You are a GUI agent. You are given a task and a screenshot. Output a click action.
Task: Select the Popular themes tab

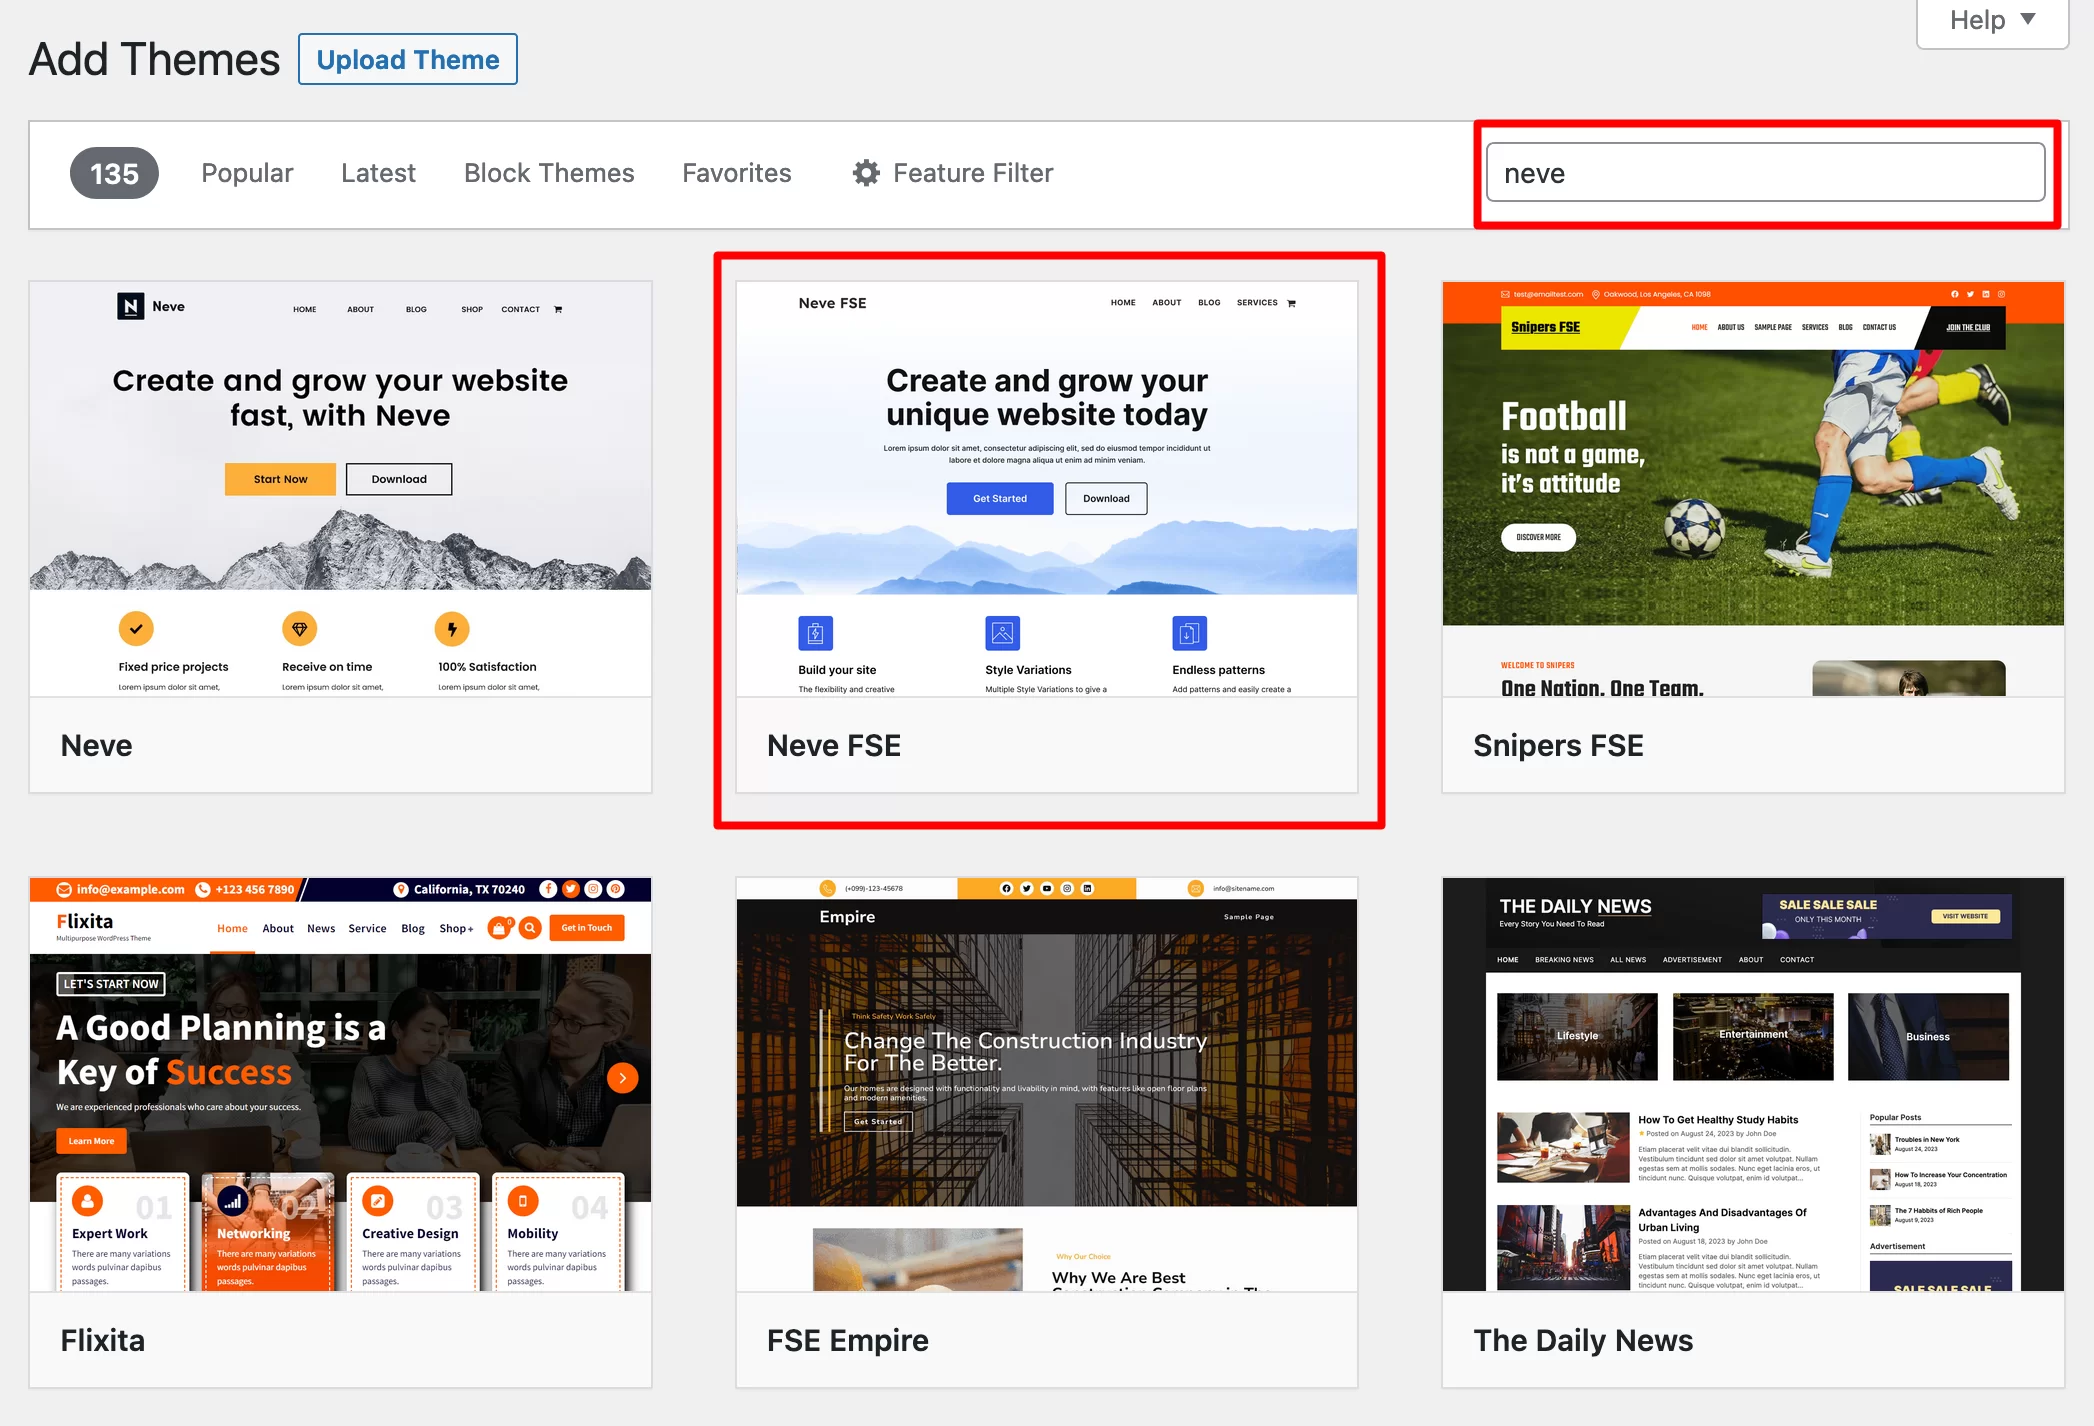[247, 173]
